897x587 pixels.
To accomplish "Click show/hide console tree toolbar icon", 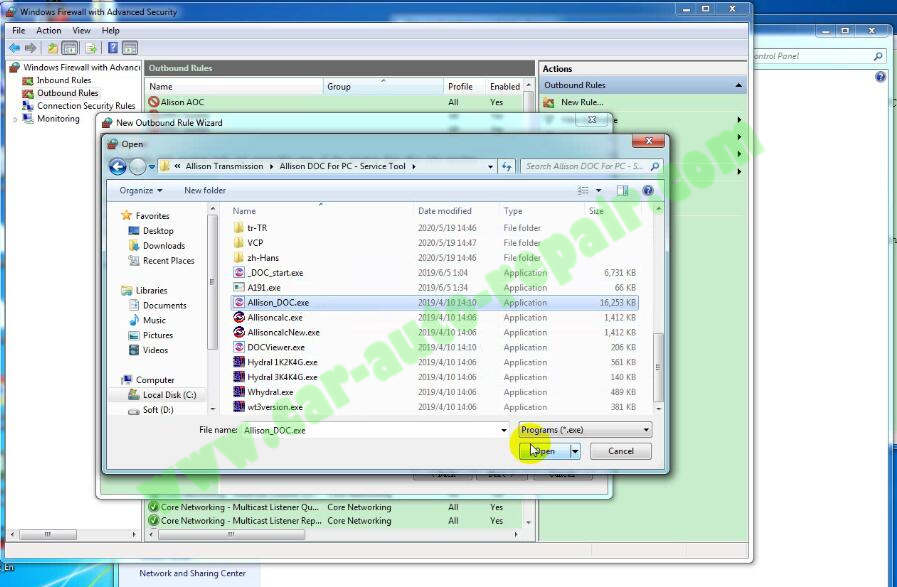I will pyautogui.click(x=70, y=48).
